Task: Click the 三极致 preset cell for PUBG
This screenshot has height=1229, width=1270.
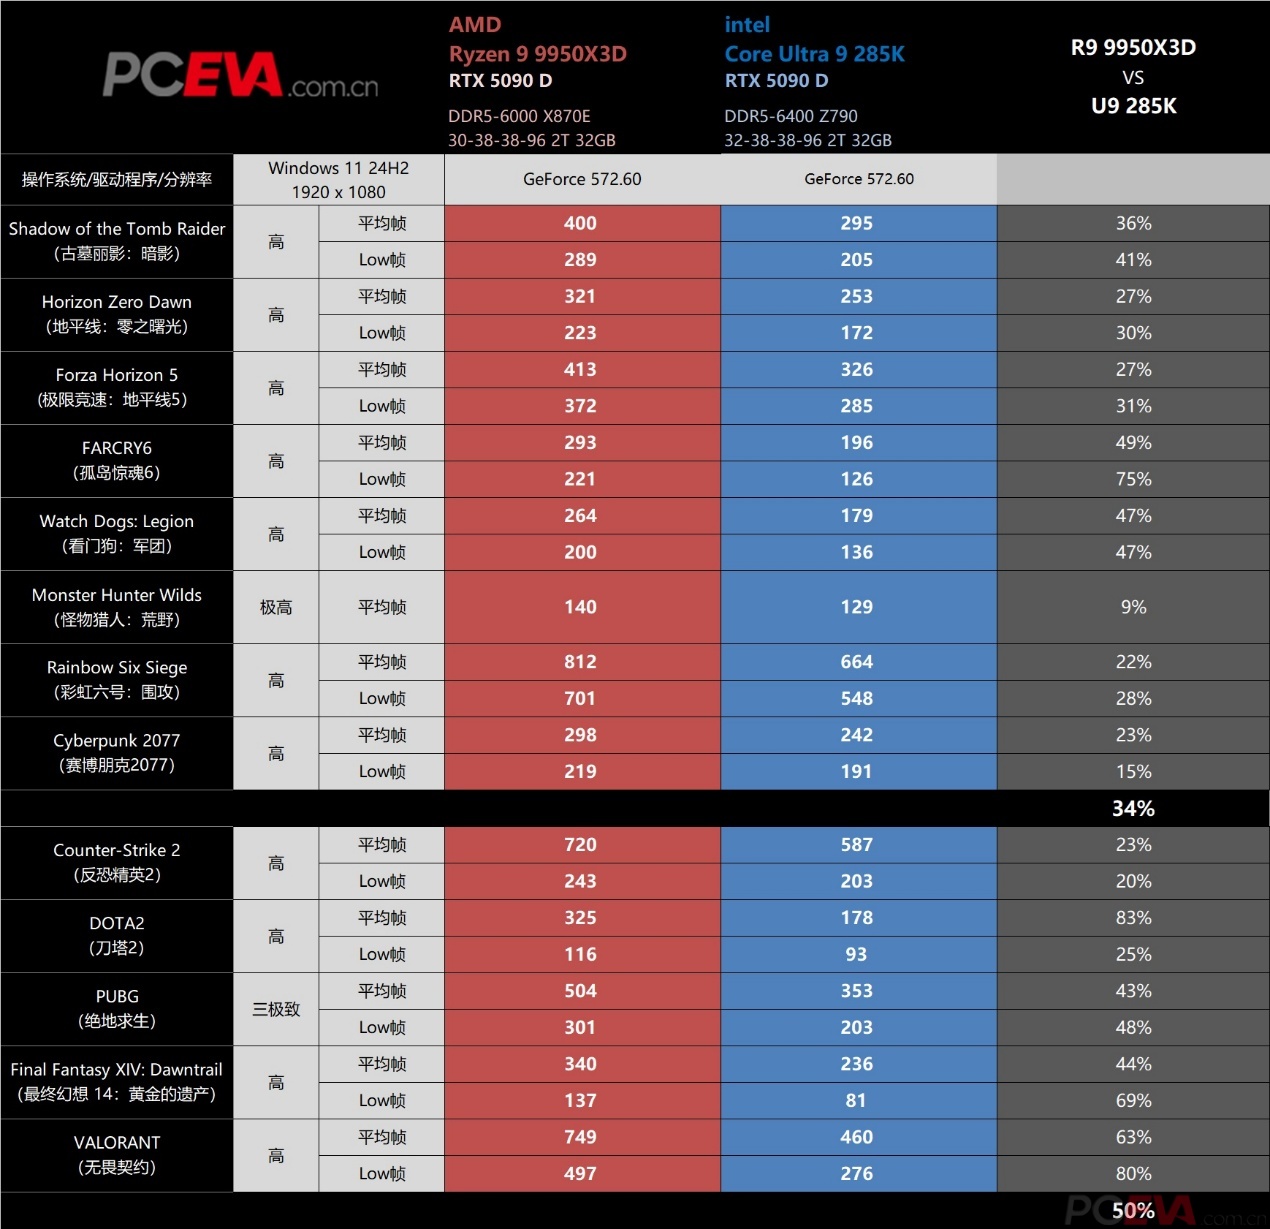Action: click(276, 1009)
